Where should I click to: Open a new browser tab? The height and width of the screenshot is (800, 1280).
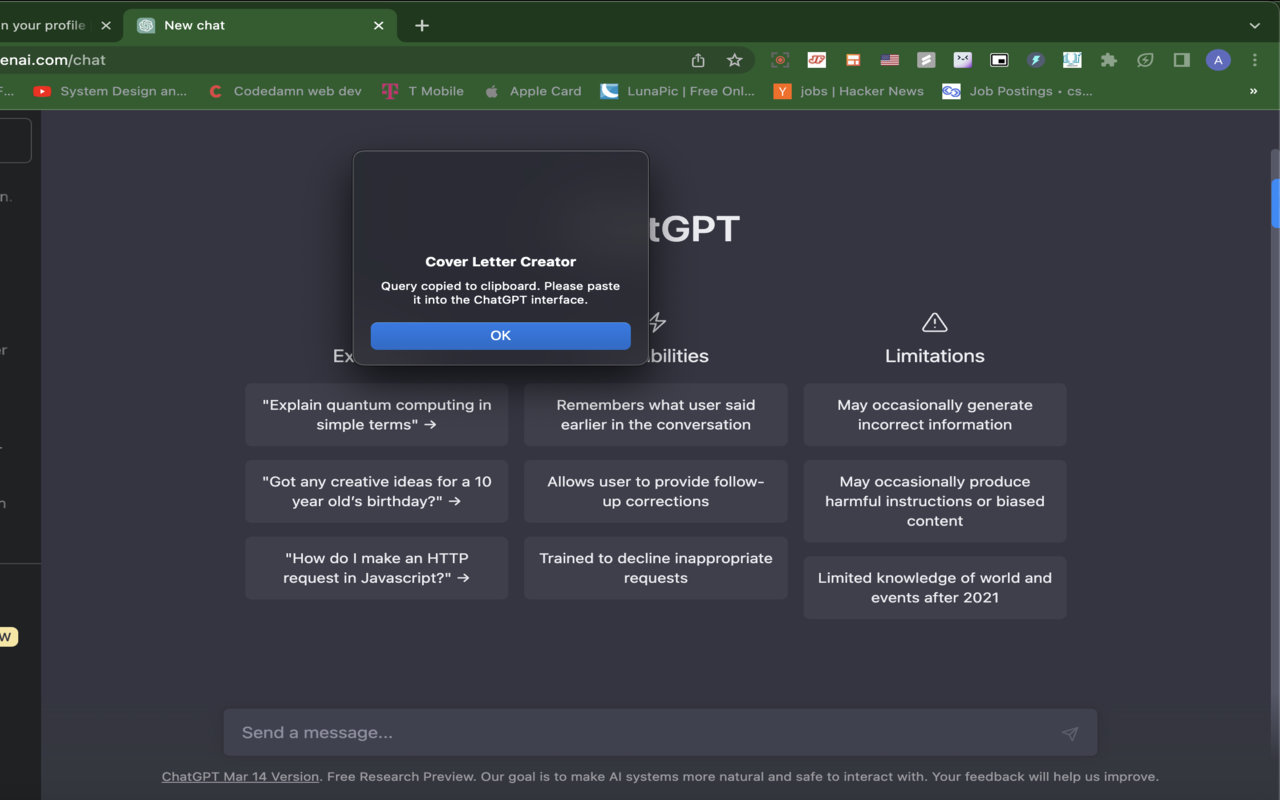pyautogui.click(x=422, y=26)
